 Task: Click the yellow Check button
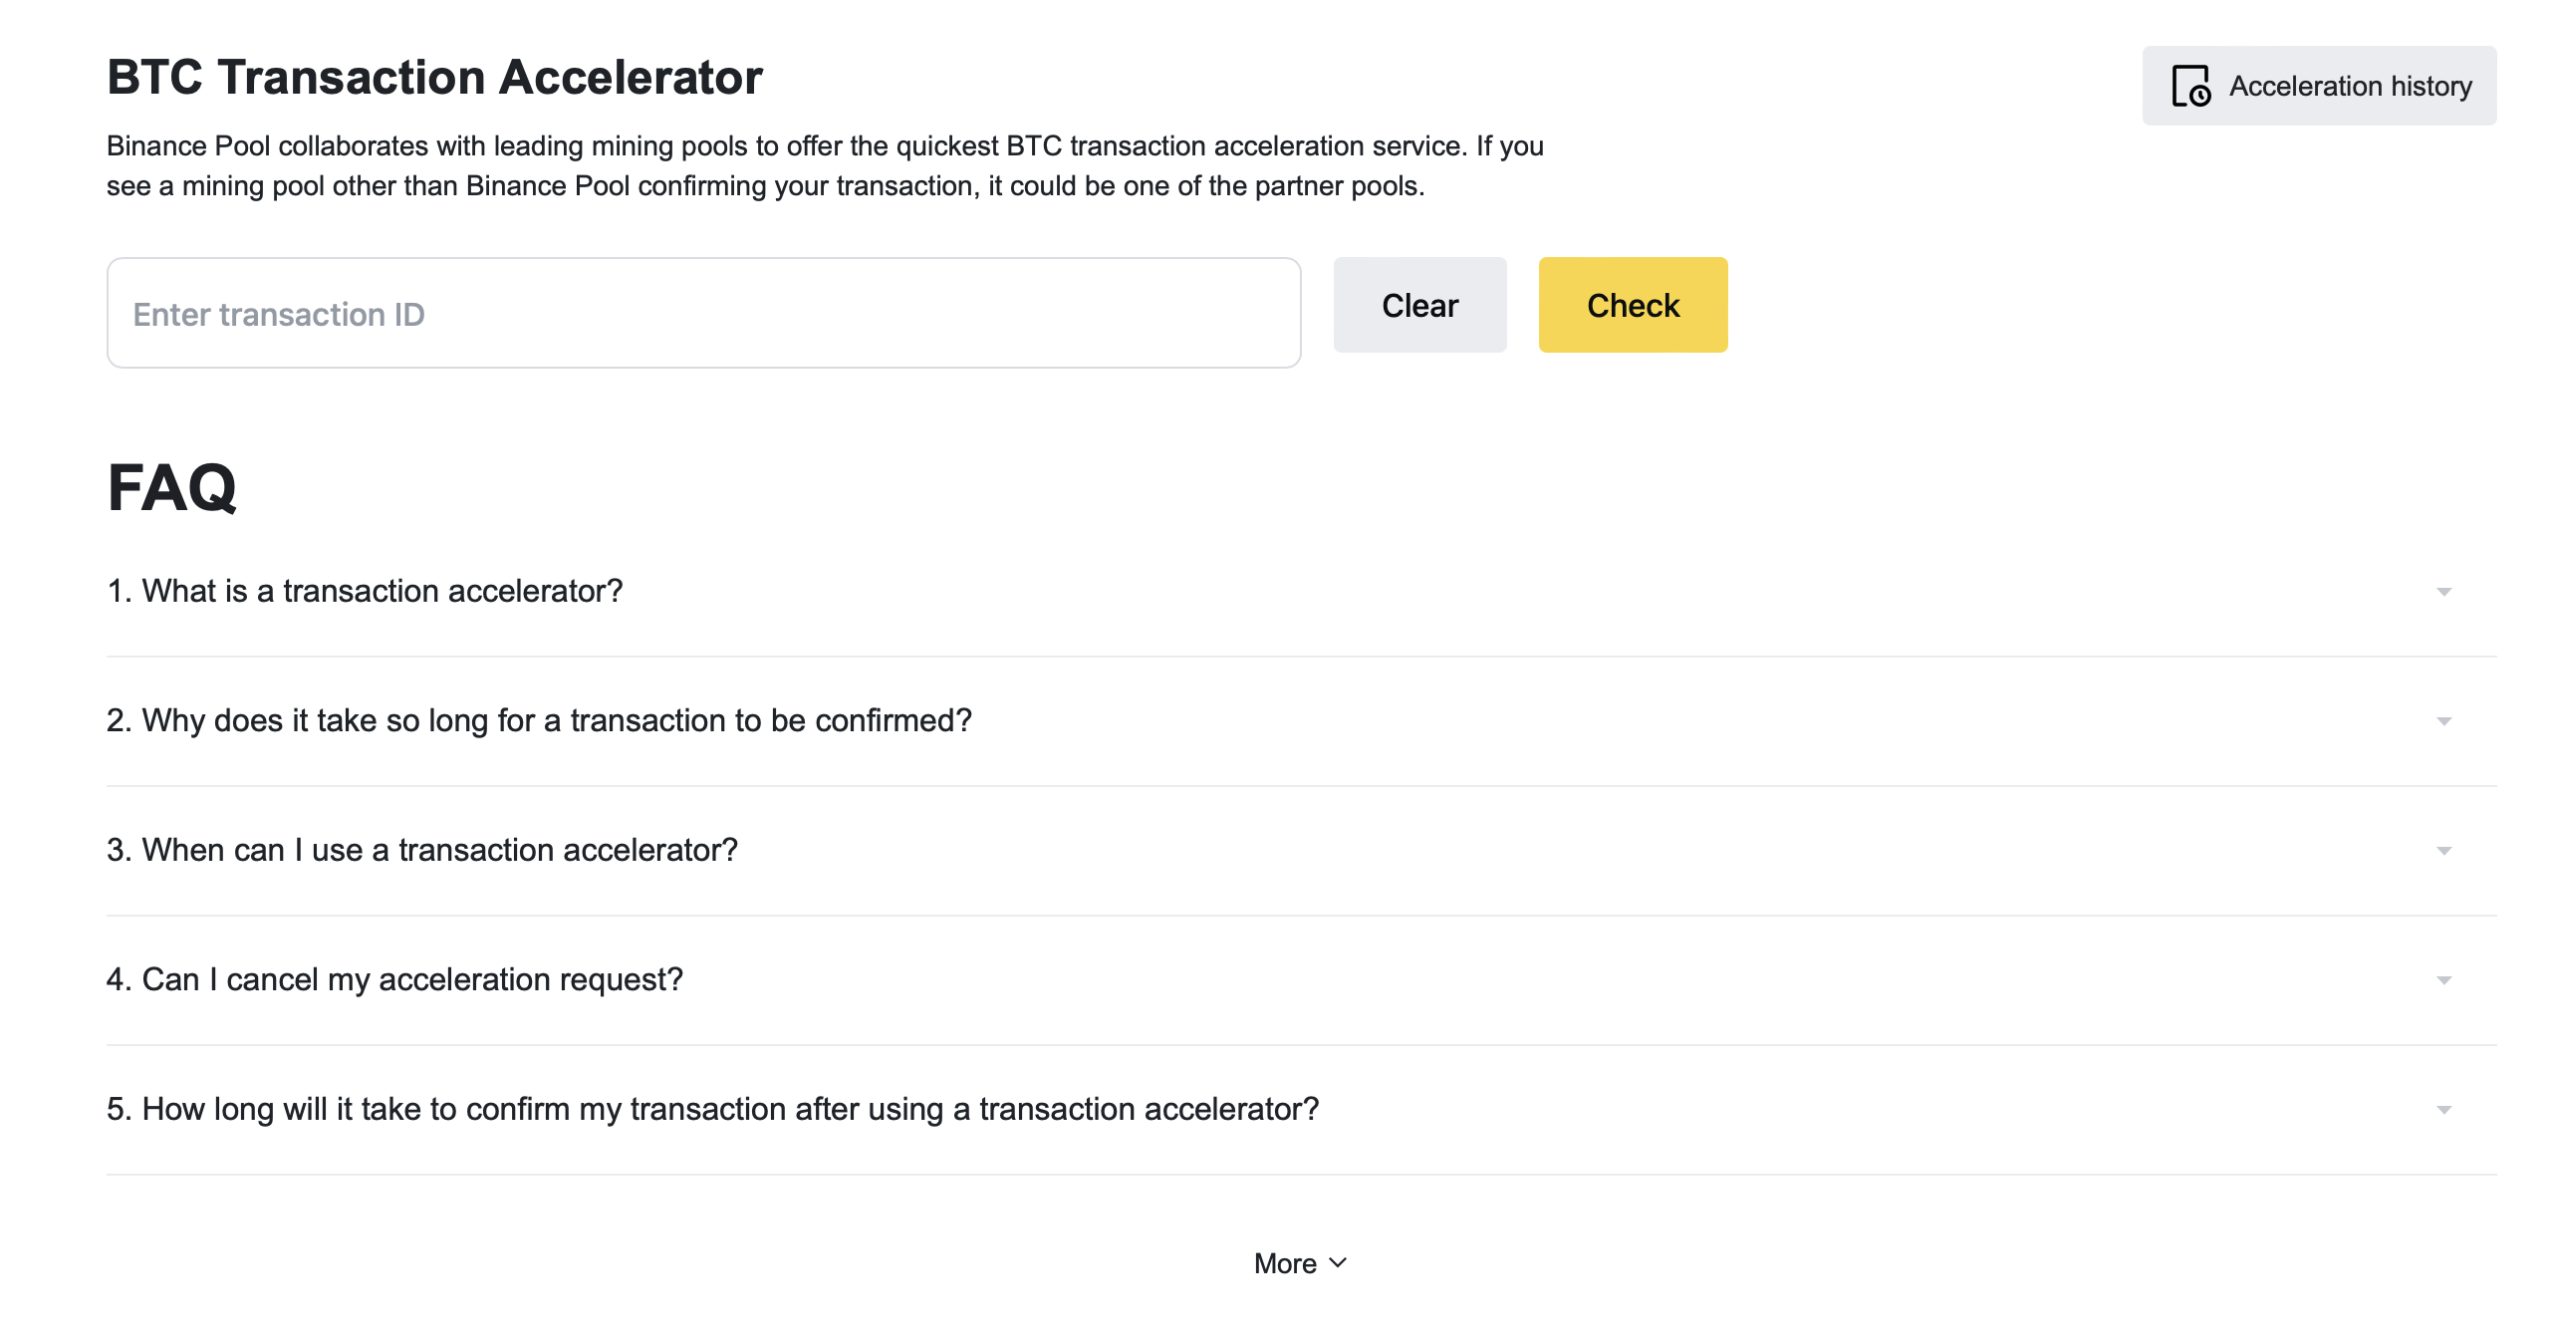[1631, 305]
